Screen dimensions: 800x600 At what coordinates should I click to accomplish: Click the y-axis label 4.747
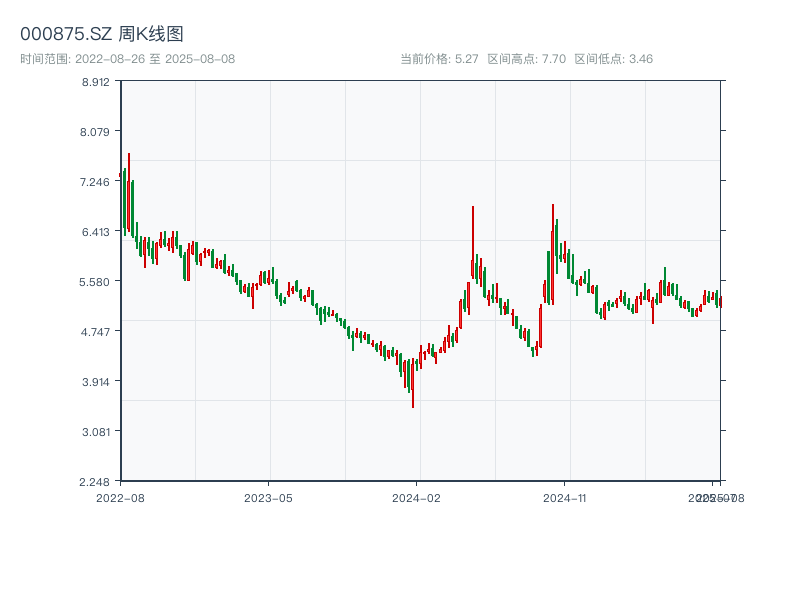tap(95, 332)
